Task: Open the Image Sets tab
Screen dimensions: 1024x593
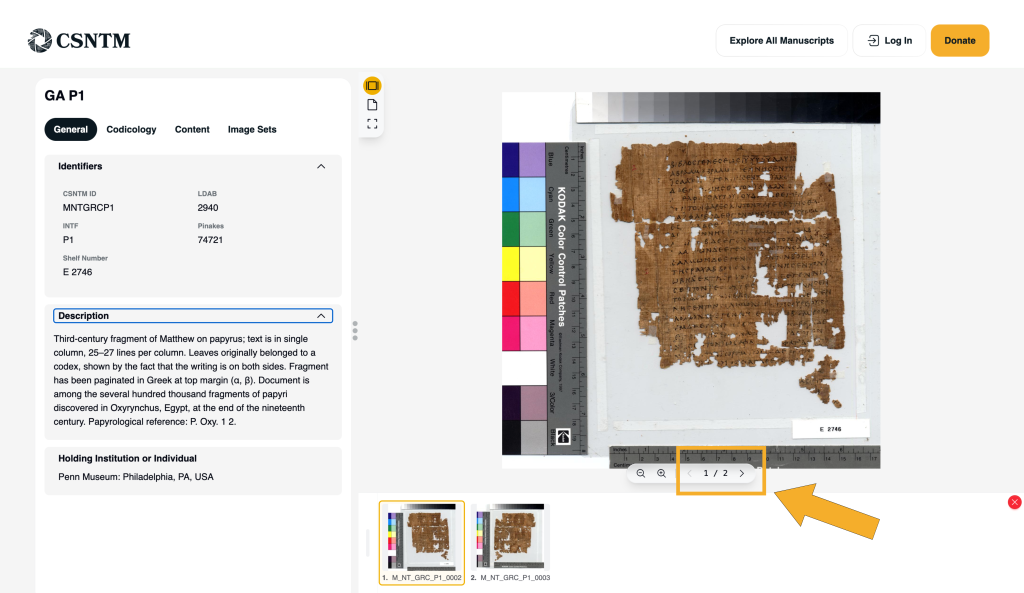Action: coord(252,129)
